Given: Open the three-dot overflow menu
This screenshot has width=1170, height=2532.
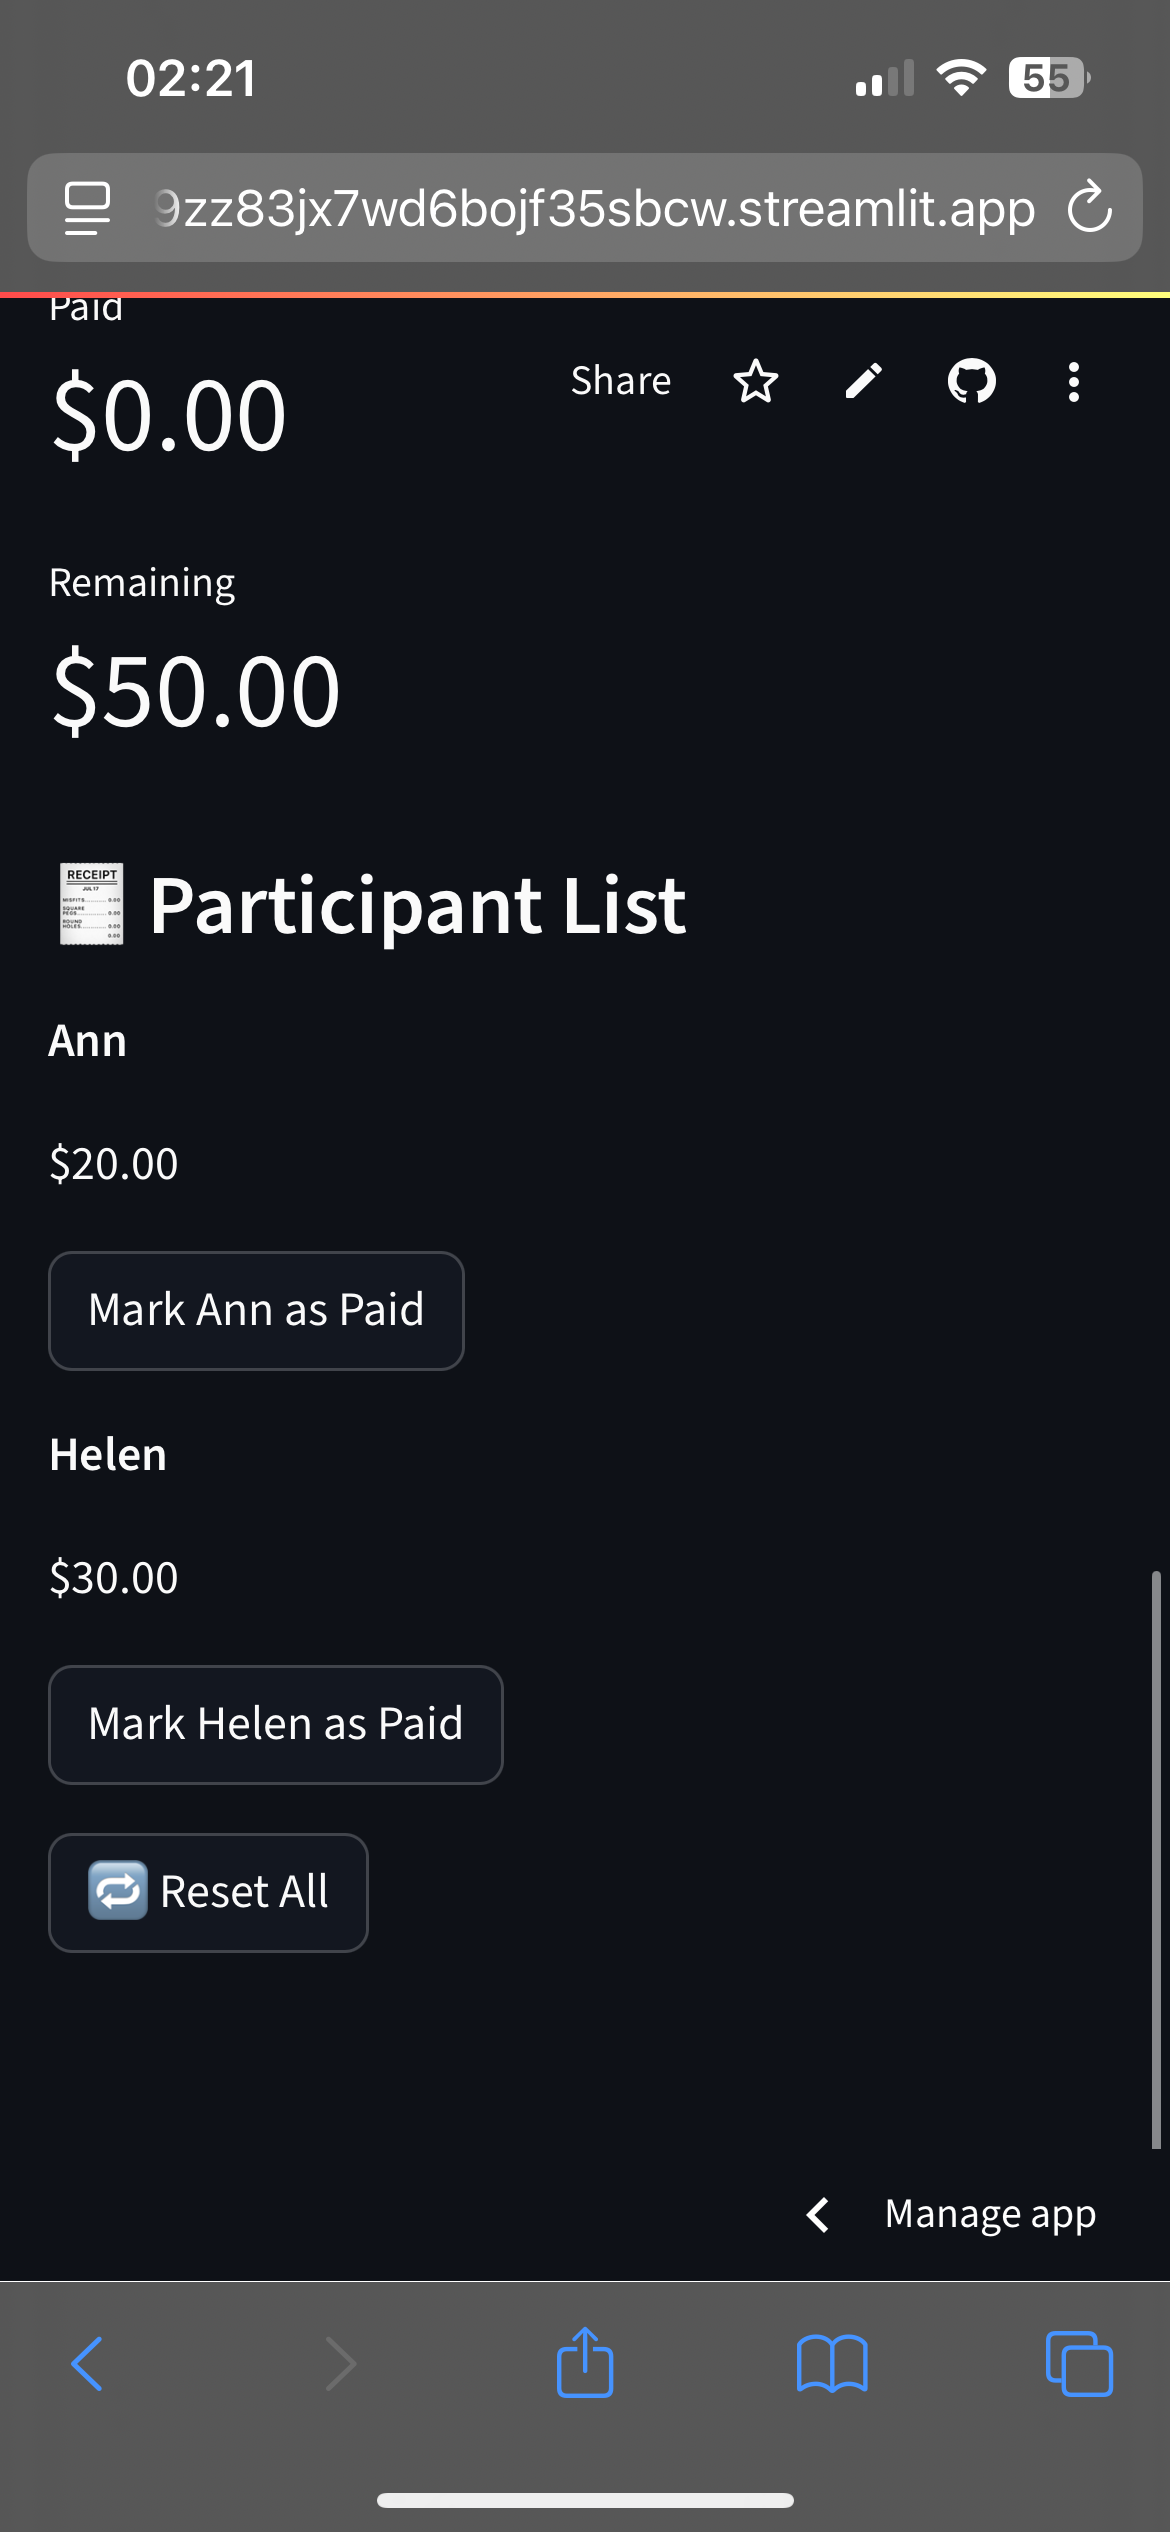Looking at the screenshot, I should (x=1073, y=382).
